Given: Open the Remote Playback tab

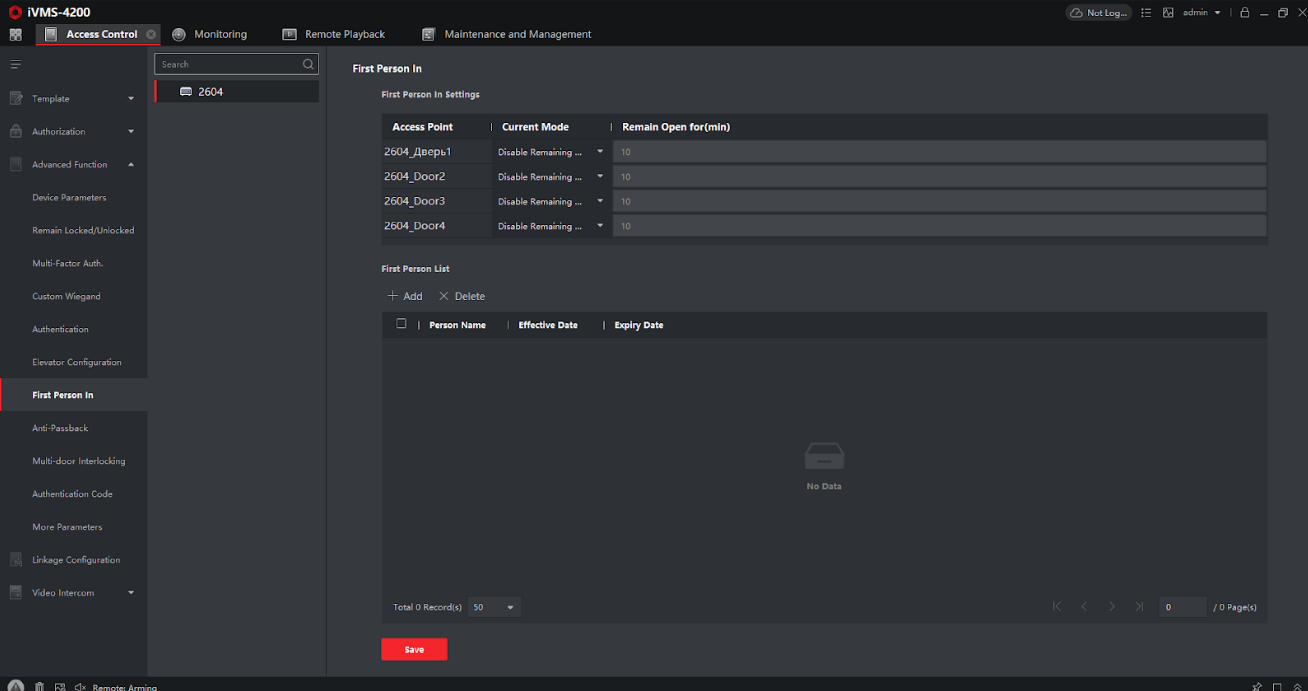Looking at the screenshot, I should coord(334,34).
